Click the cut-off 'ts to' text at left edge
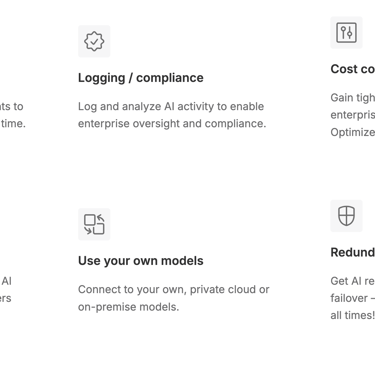375x366 pixels. (x=12, y=106)
